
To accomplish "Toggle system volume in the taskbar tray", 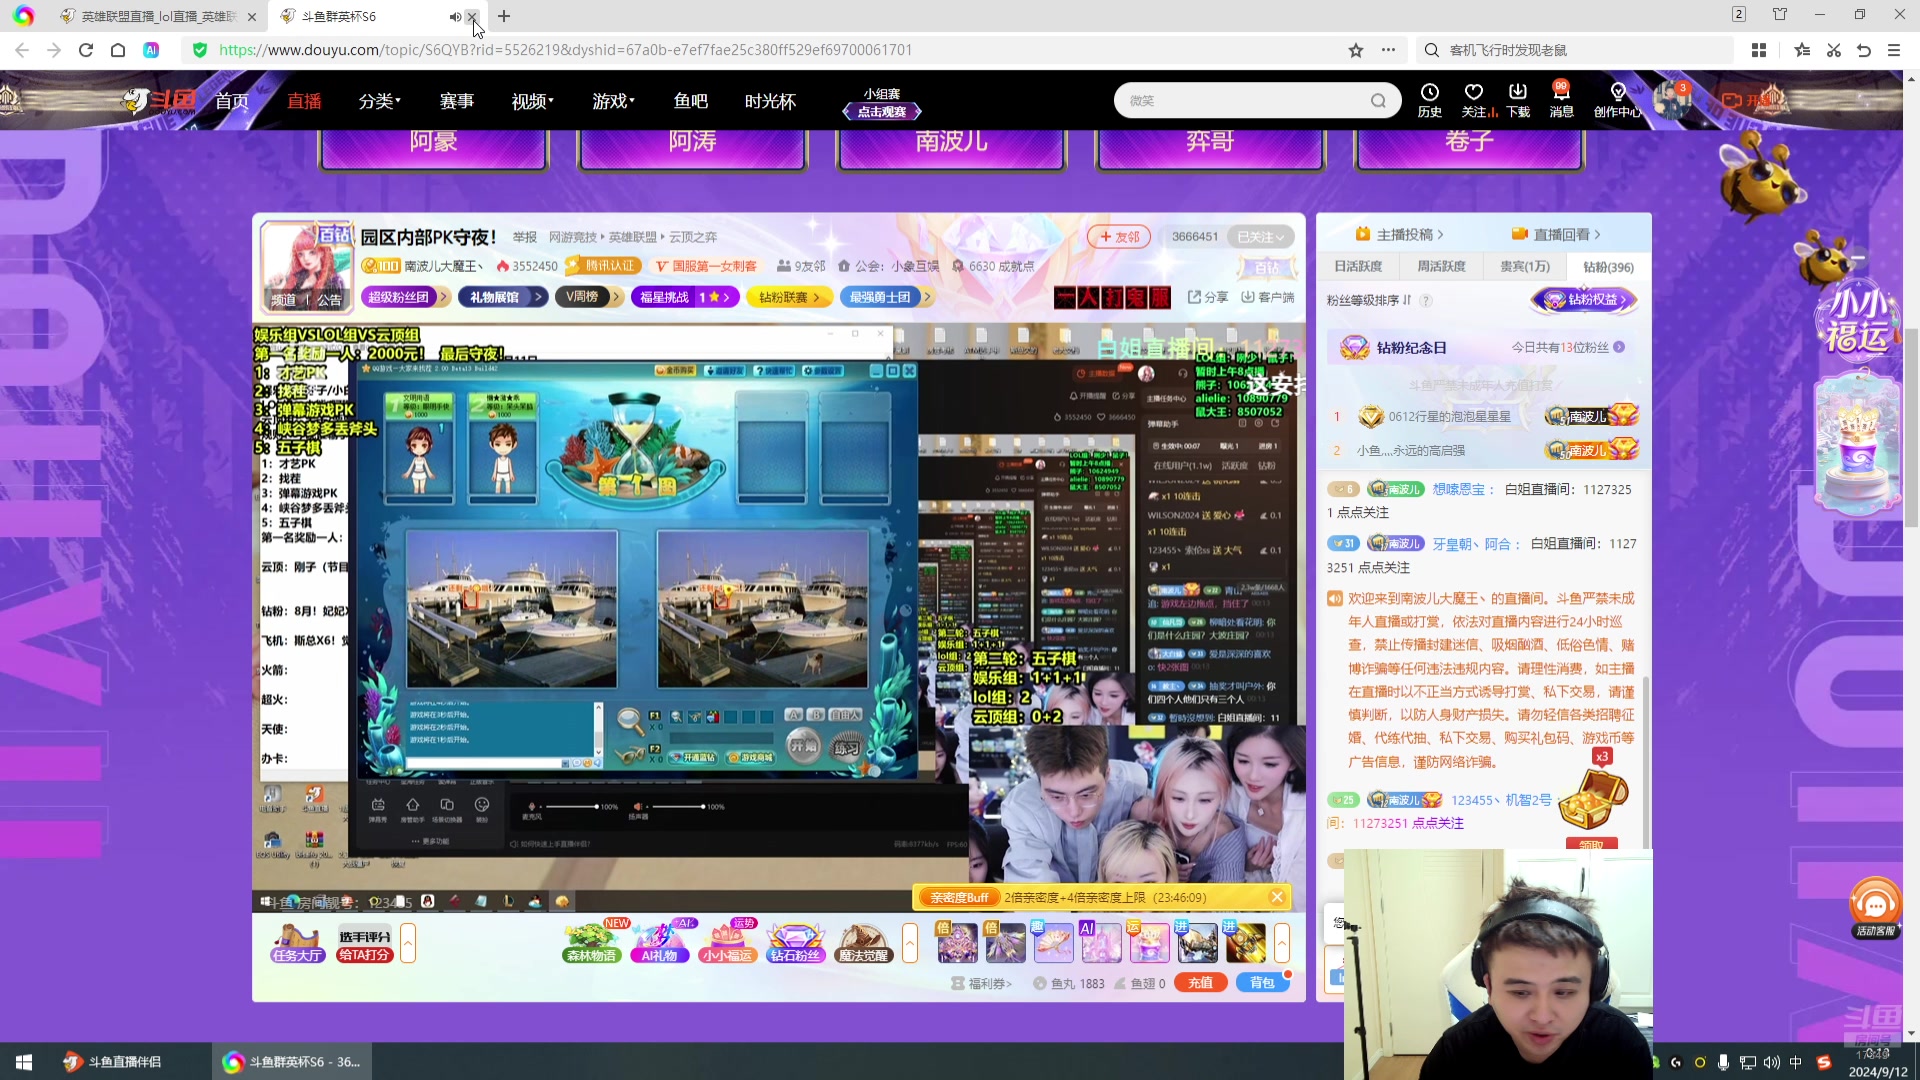I will coord(1771,1062).
